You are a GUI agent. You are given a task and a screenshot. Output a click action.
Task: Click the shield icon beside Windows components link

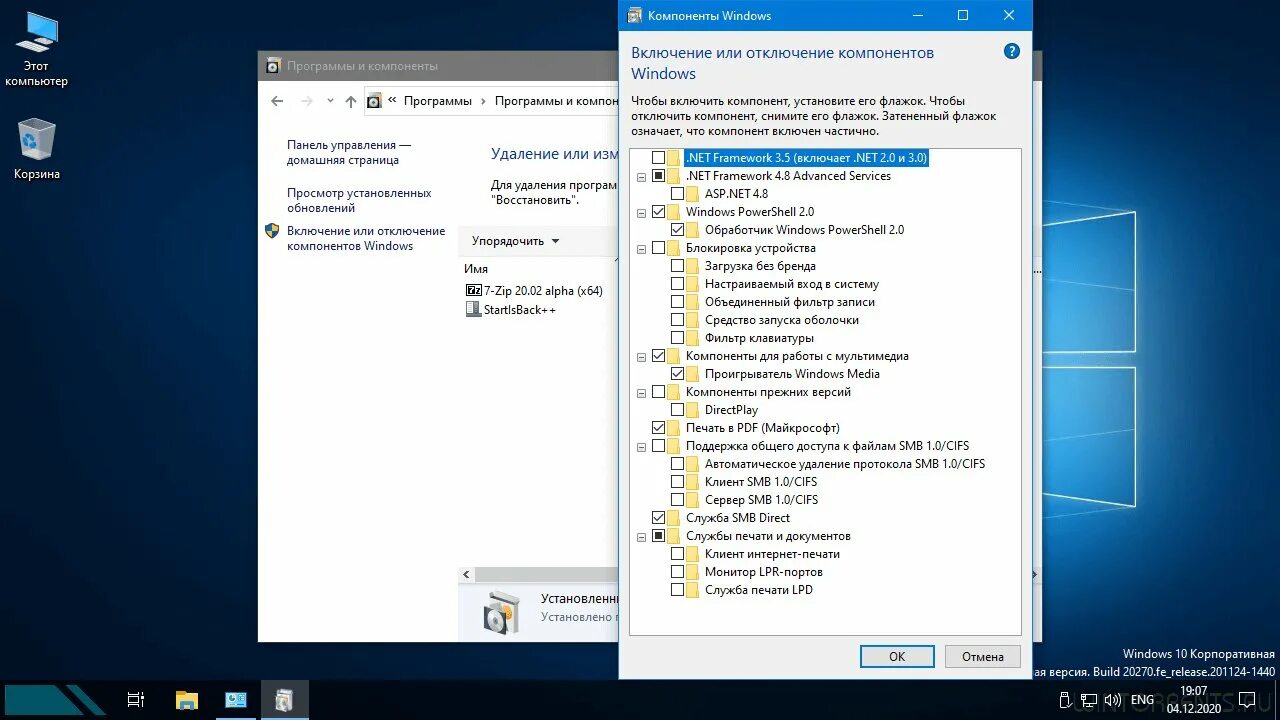point(272,230)
